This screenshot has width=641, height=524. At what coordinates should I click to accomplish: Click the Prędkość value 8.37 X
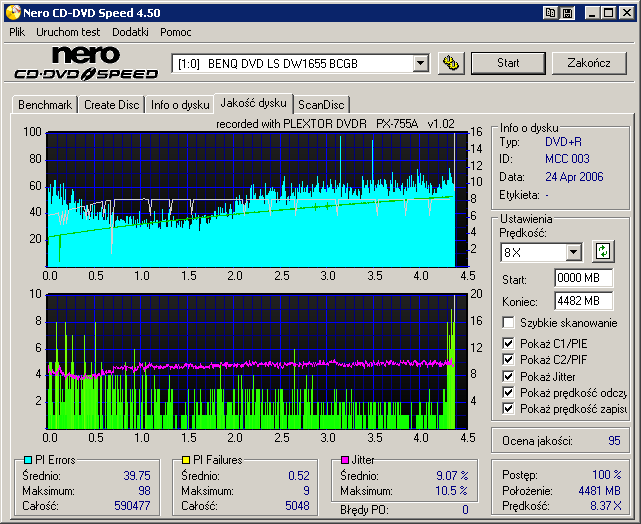click(x=606, y=506)
